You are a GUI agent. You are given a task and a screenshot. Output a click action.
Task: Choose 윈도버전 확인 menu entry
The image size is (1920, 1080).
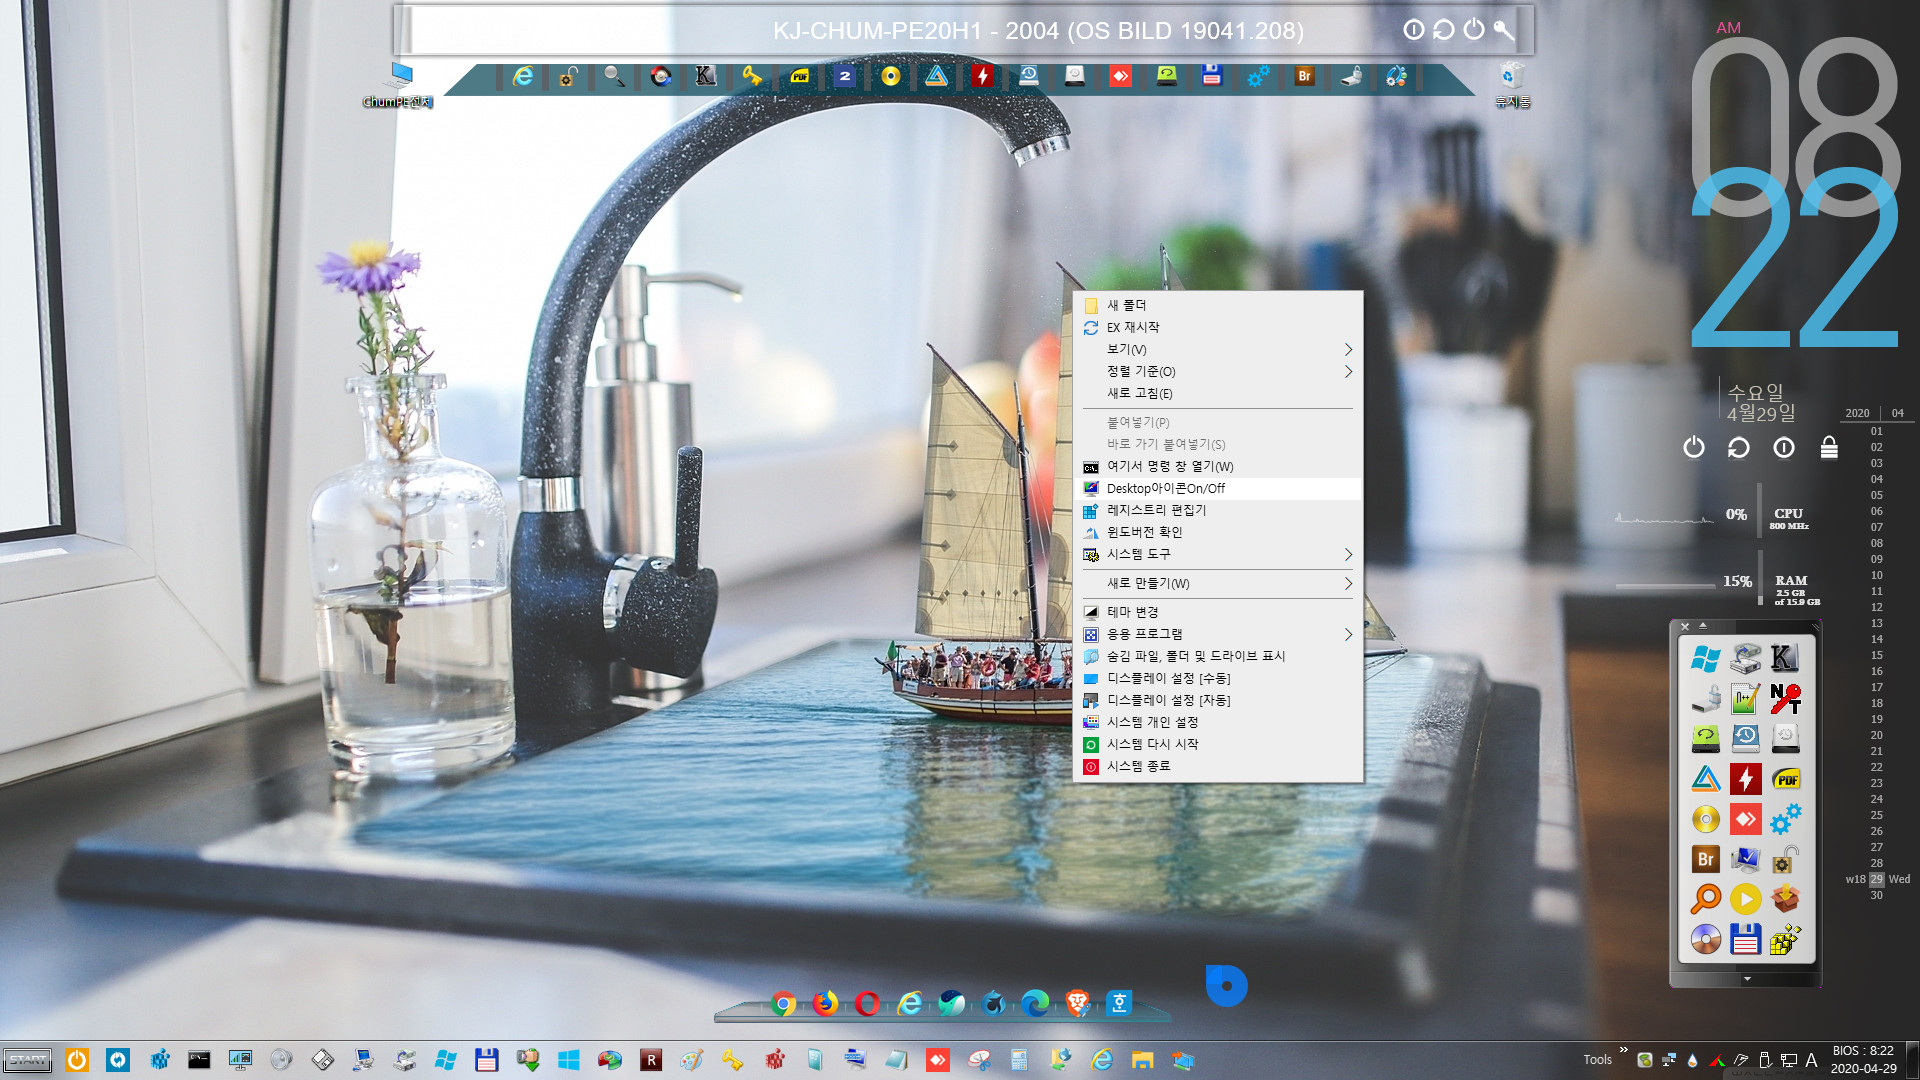1218,532
